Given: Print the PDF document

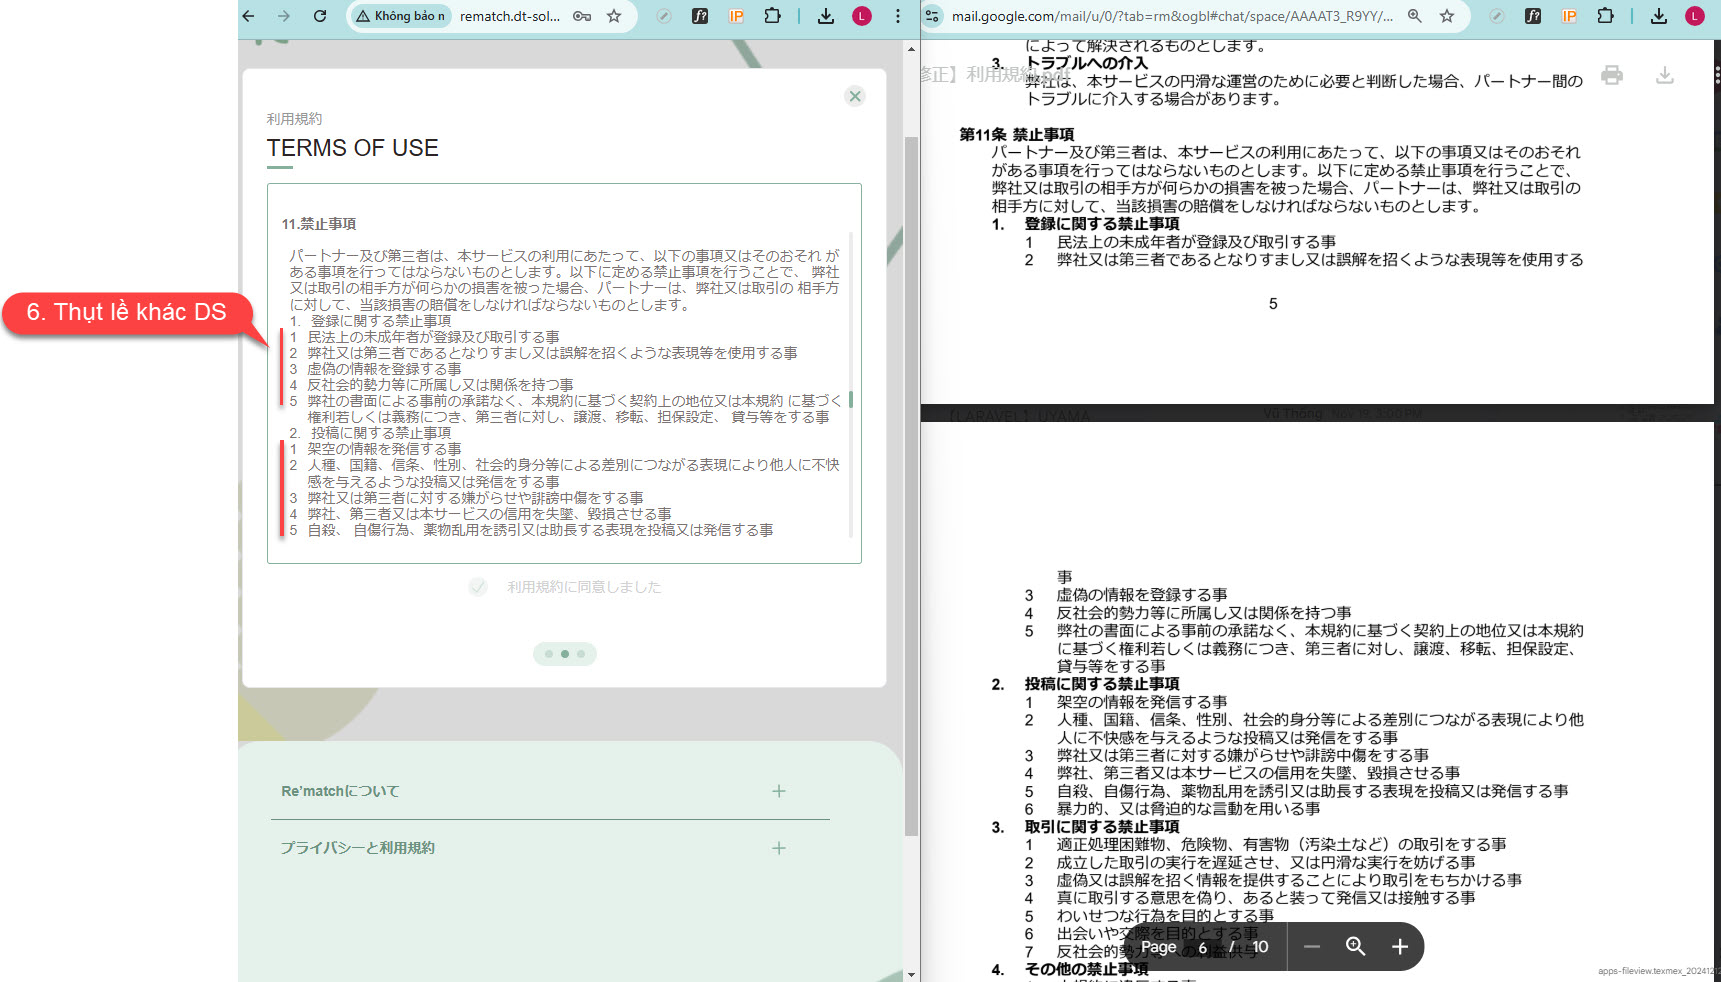Looking at the screenshot, I should pyautogui.click(x=1611, y=75).
